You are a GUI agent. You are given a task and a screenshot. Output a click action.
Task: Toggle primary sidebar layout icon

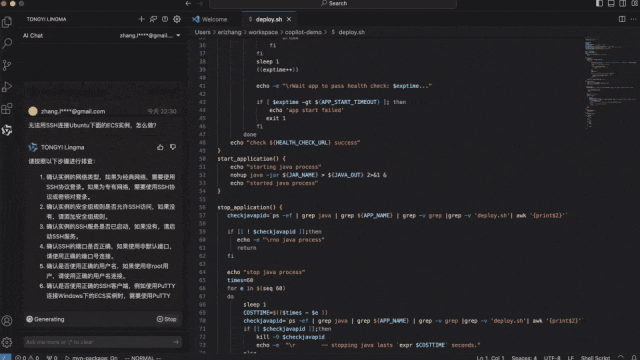pos(599,3)
